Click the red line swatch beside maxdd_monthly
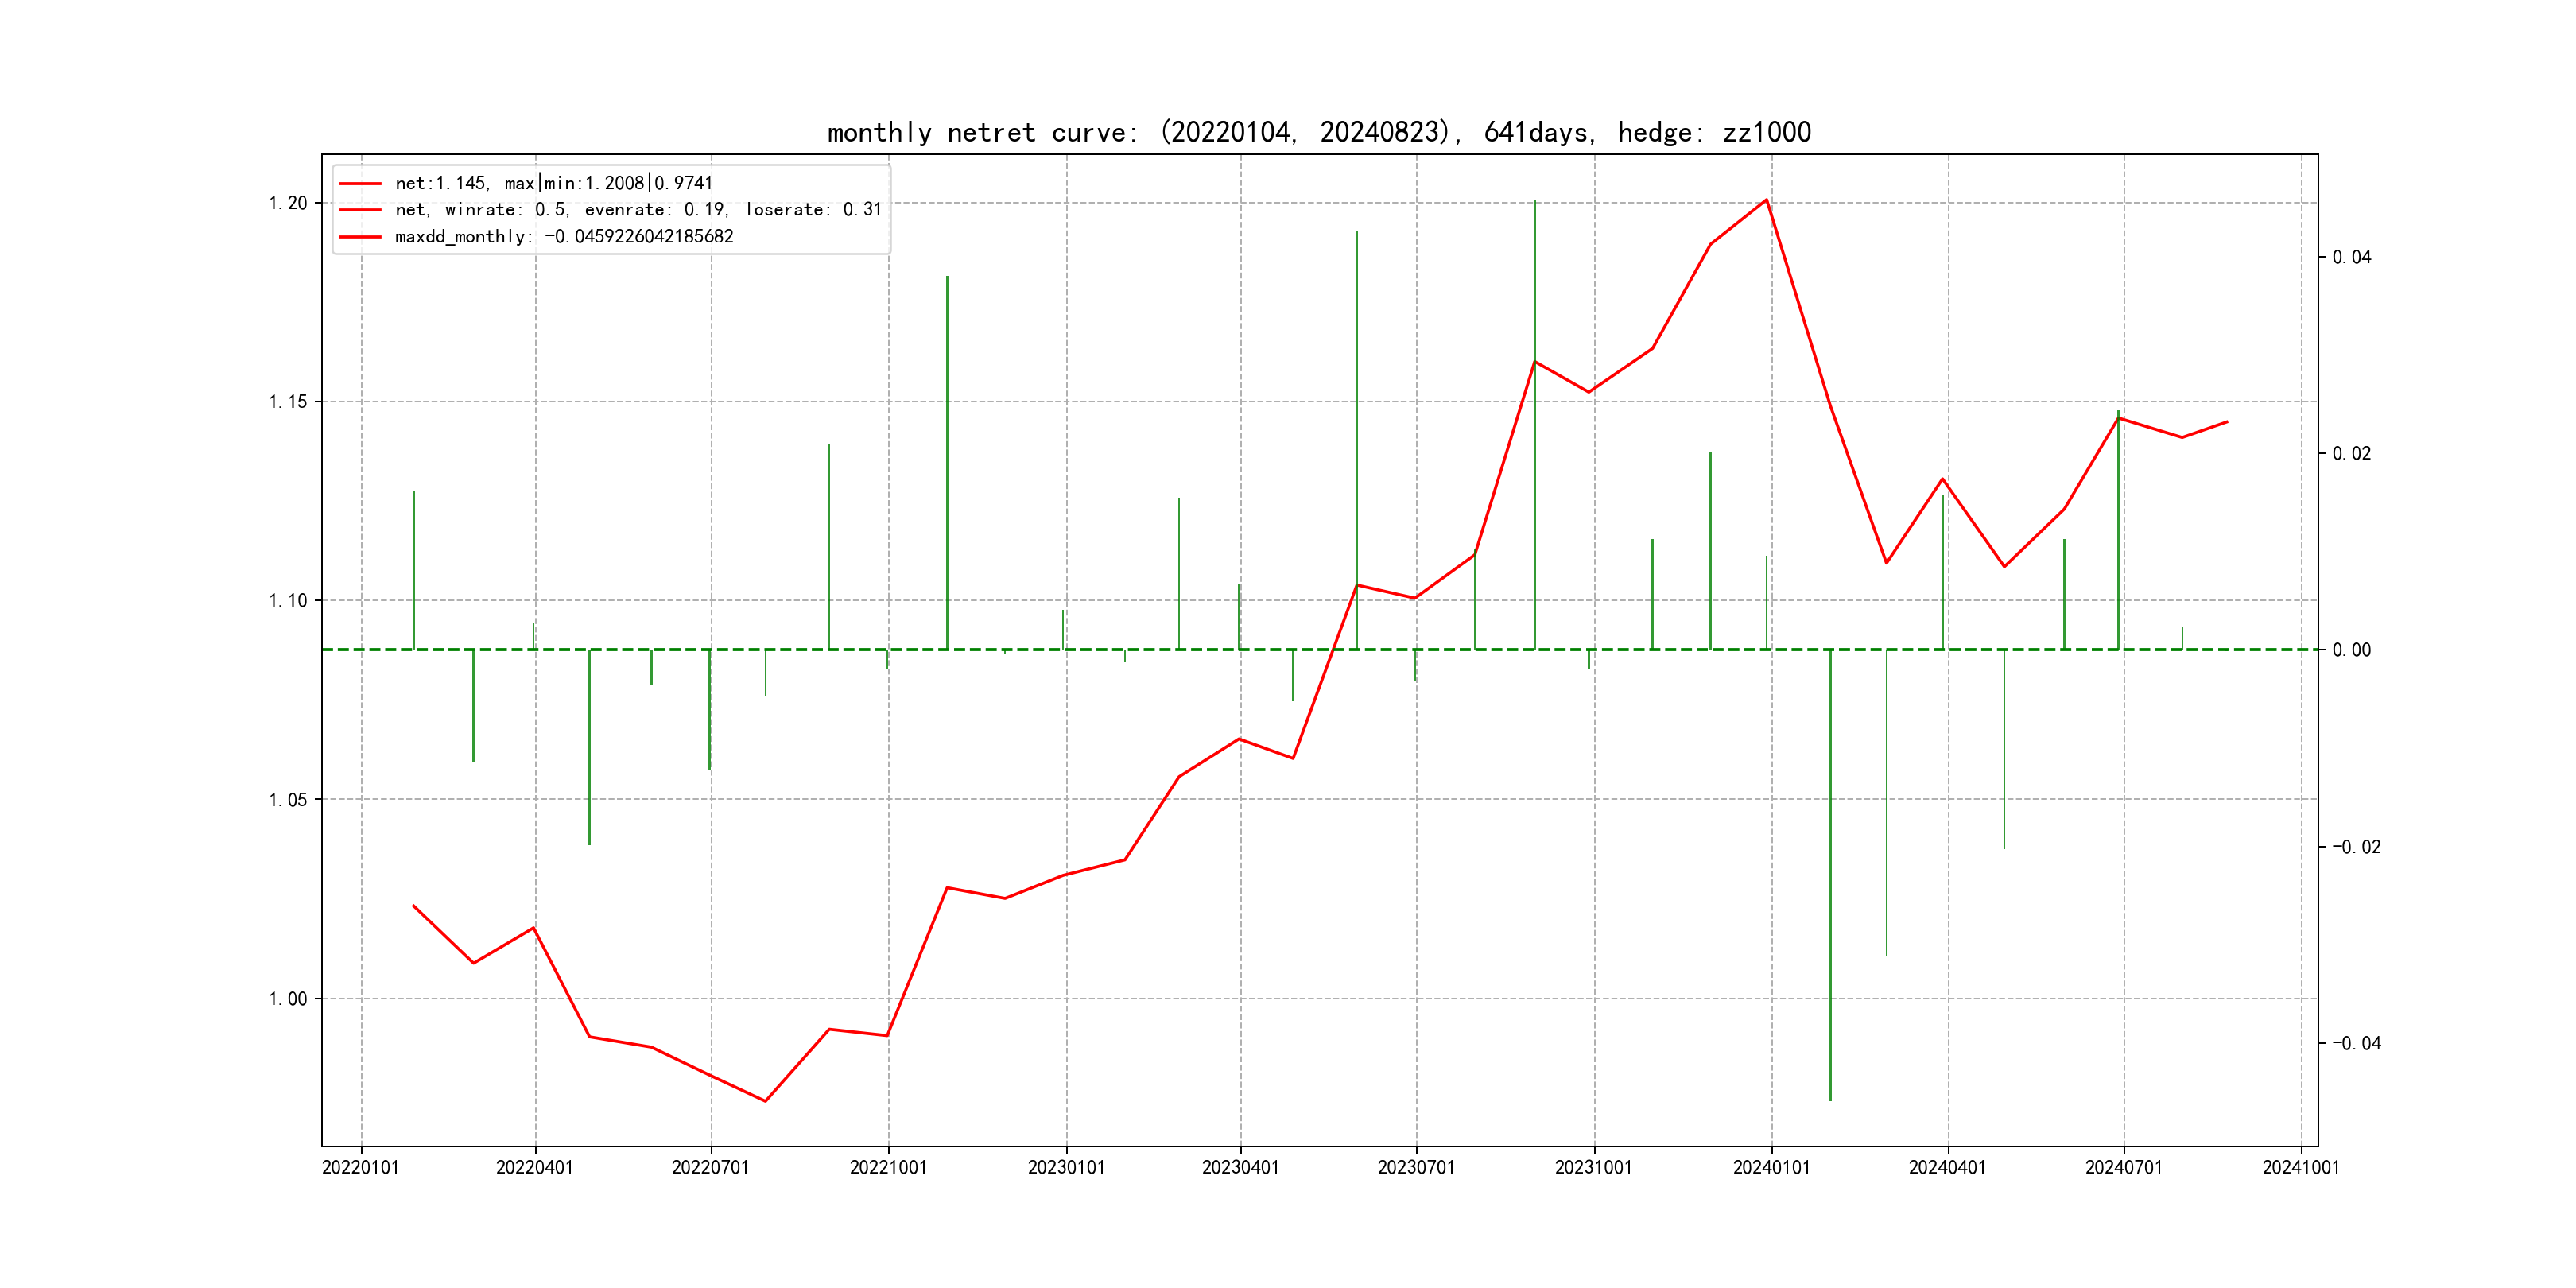Image resolution: width=2576 pixels, height=1288 pixels. point(360,237)
